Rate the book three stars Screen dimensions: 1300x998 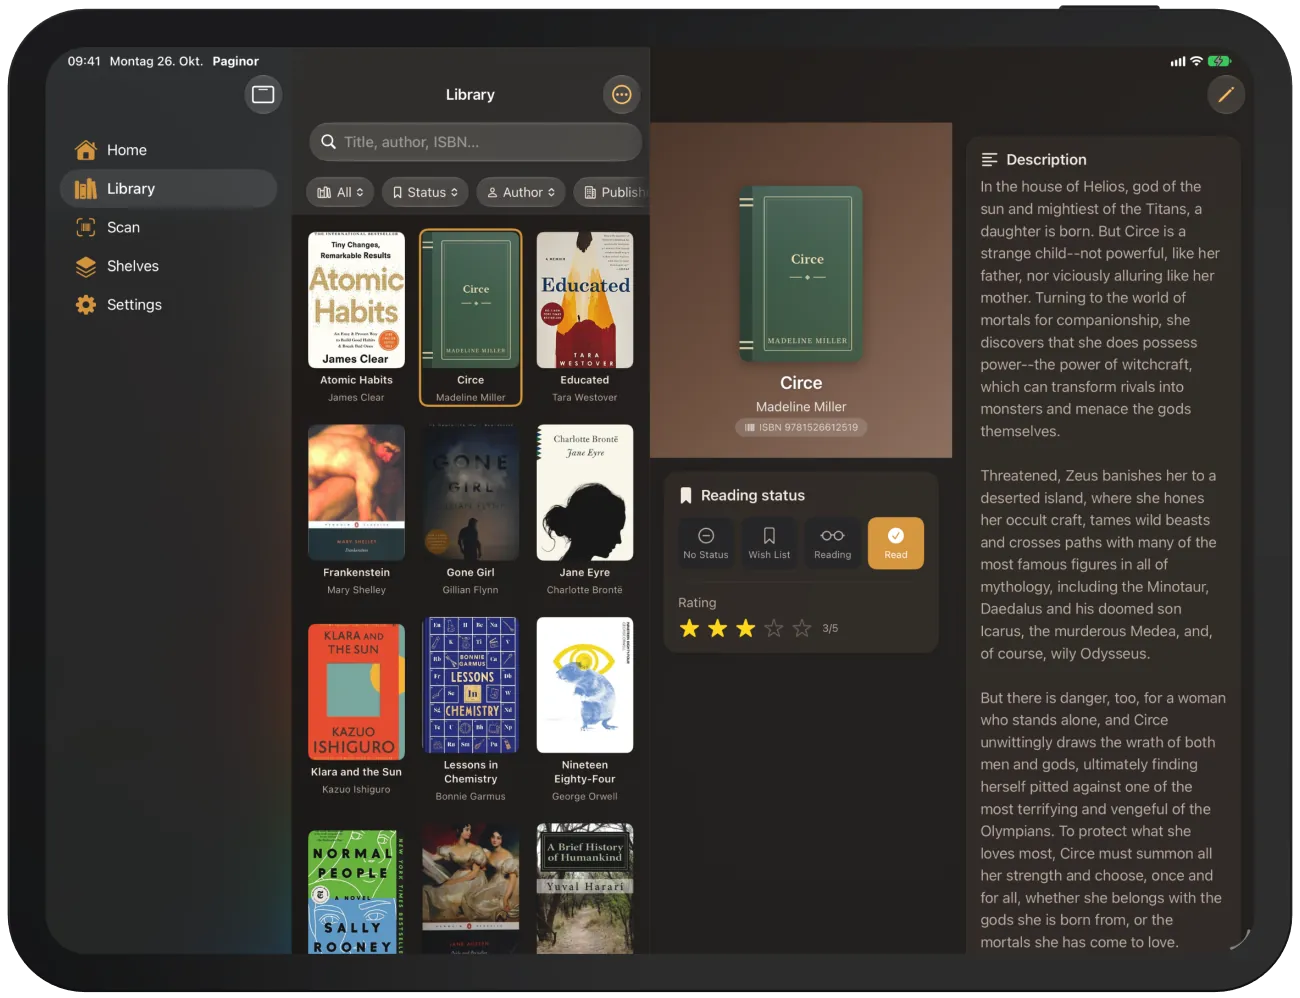(746, 628)
